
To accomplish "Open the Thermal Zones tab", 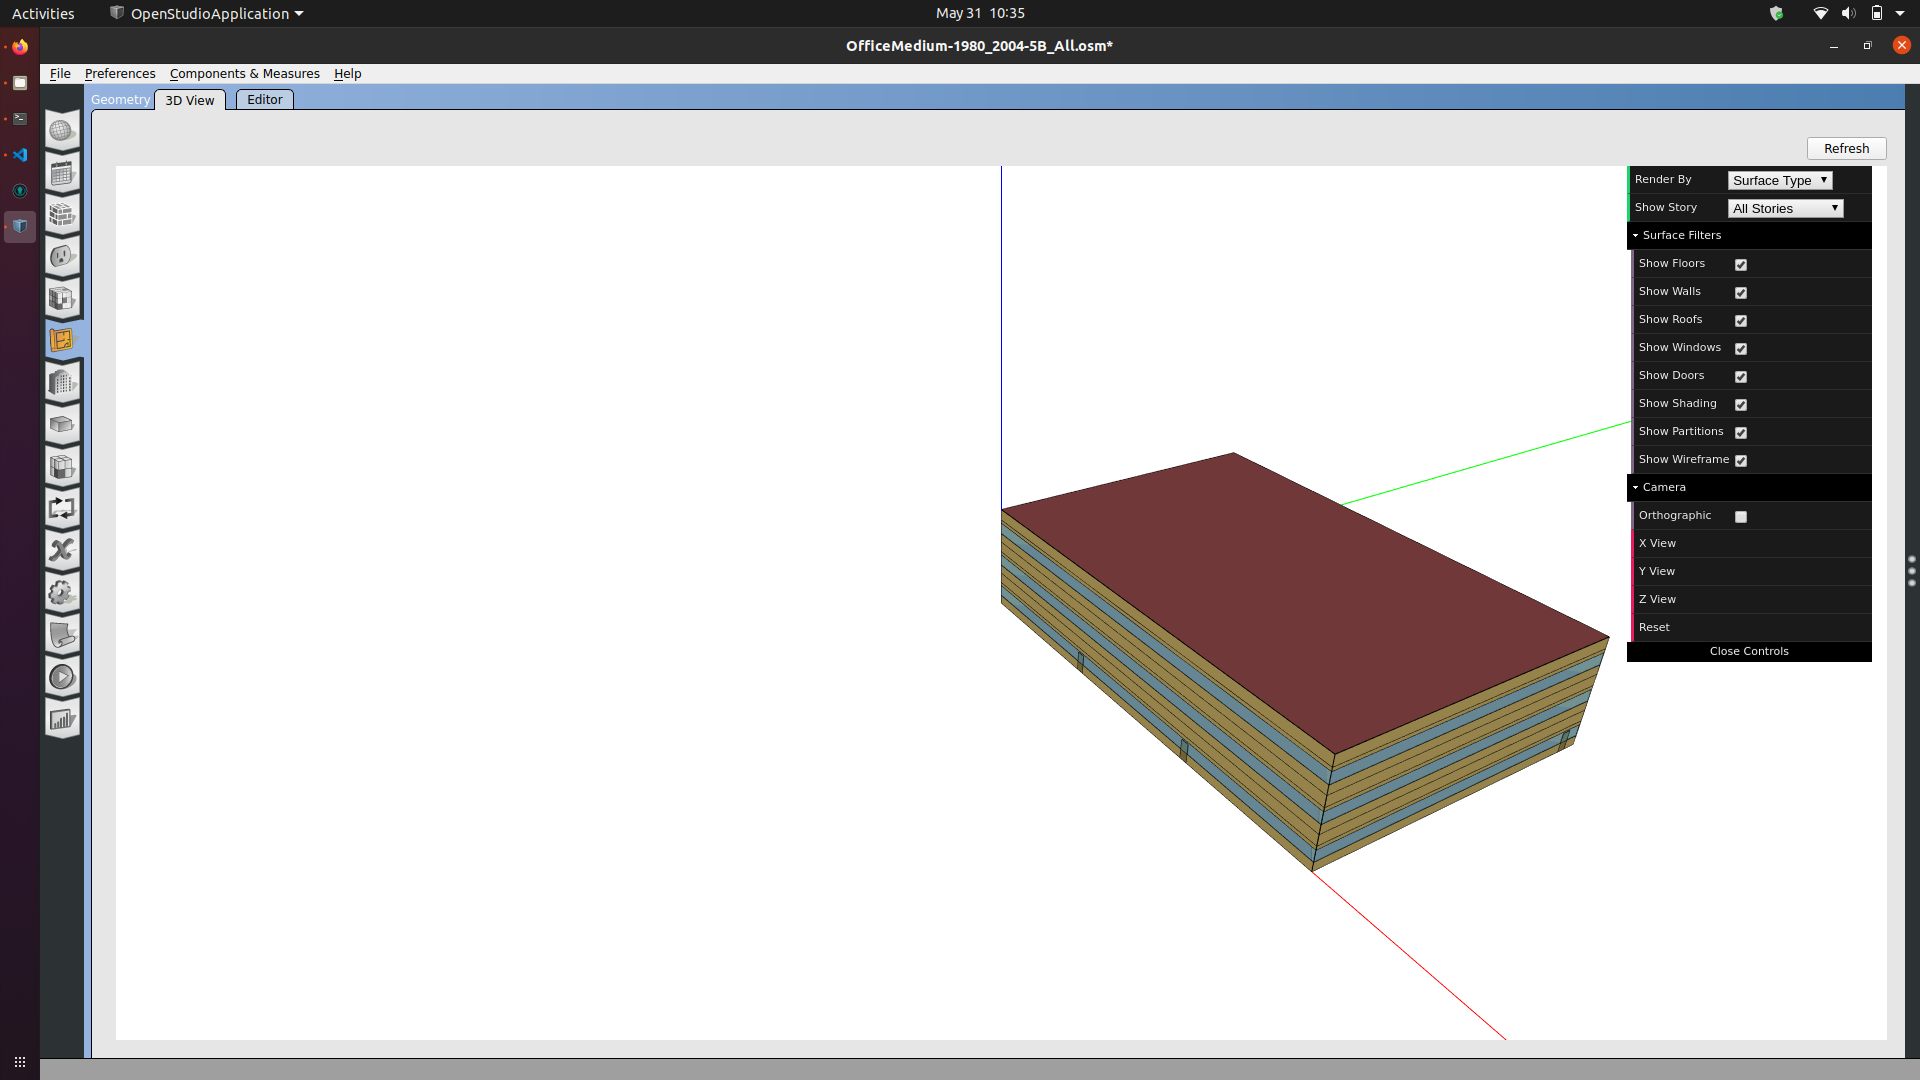I will (x=62, y=465).
